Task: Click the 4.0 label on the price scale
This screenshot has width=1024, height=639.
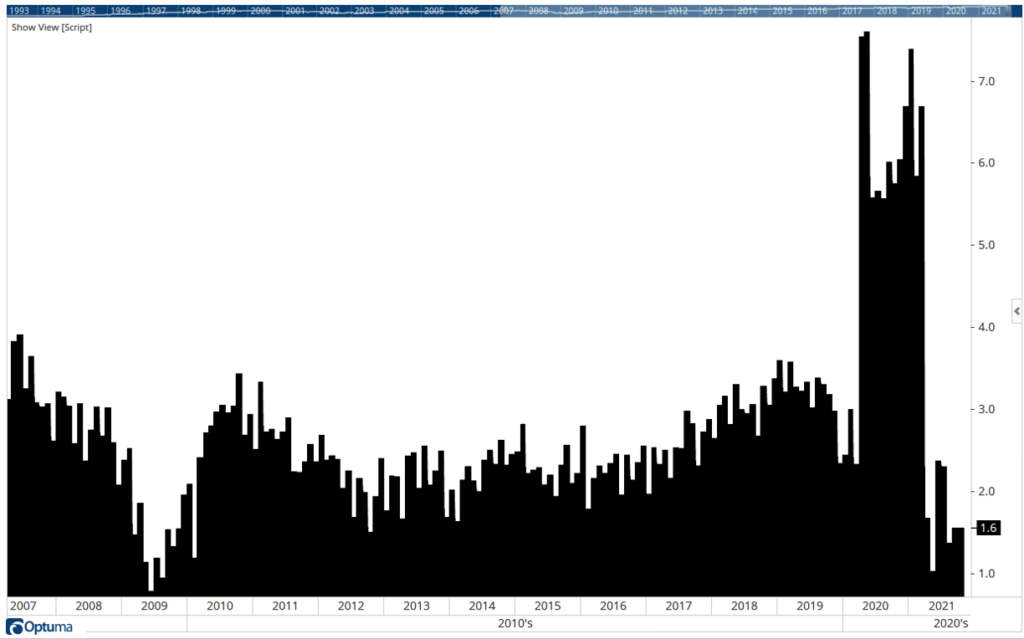Action: click(986, 327)
